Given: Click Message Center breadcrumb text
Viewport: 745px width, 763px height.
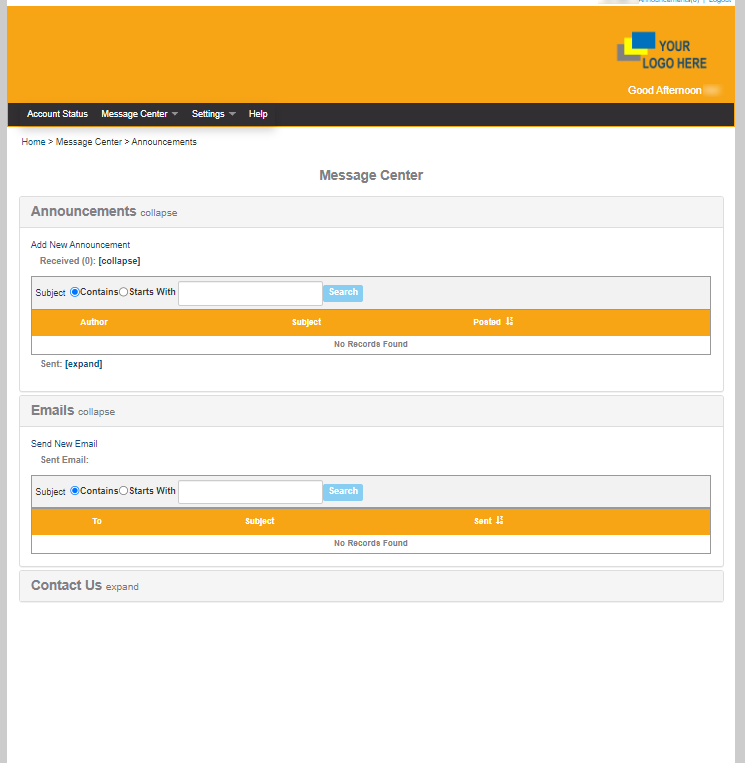Looking at the screenshot, I should [x=89, y=142].
